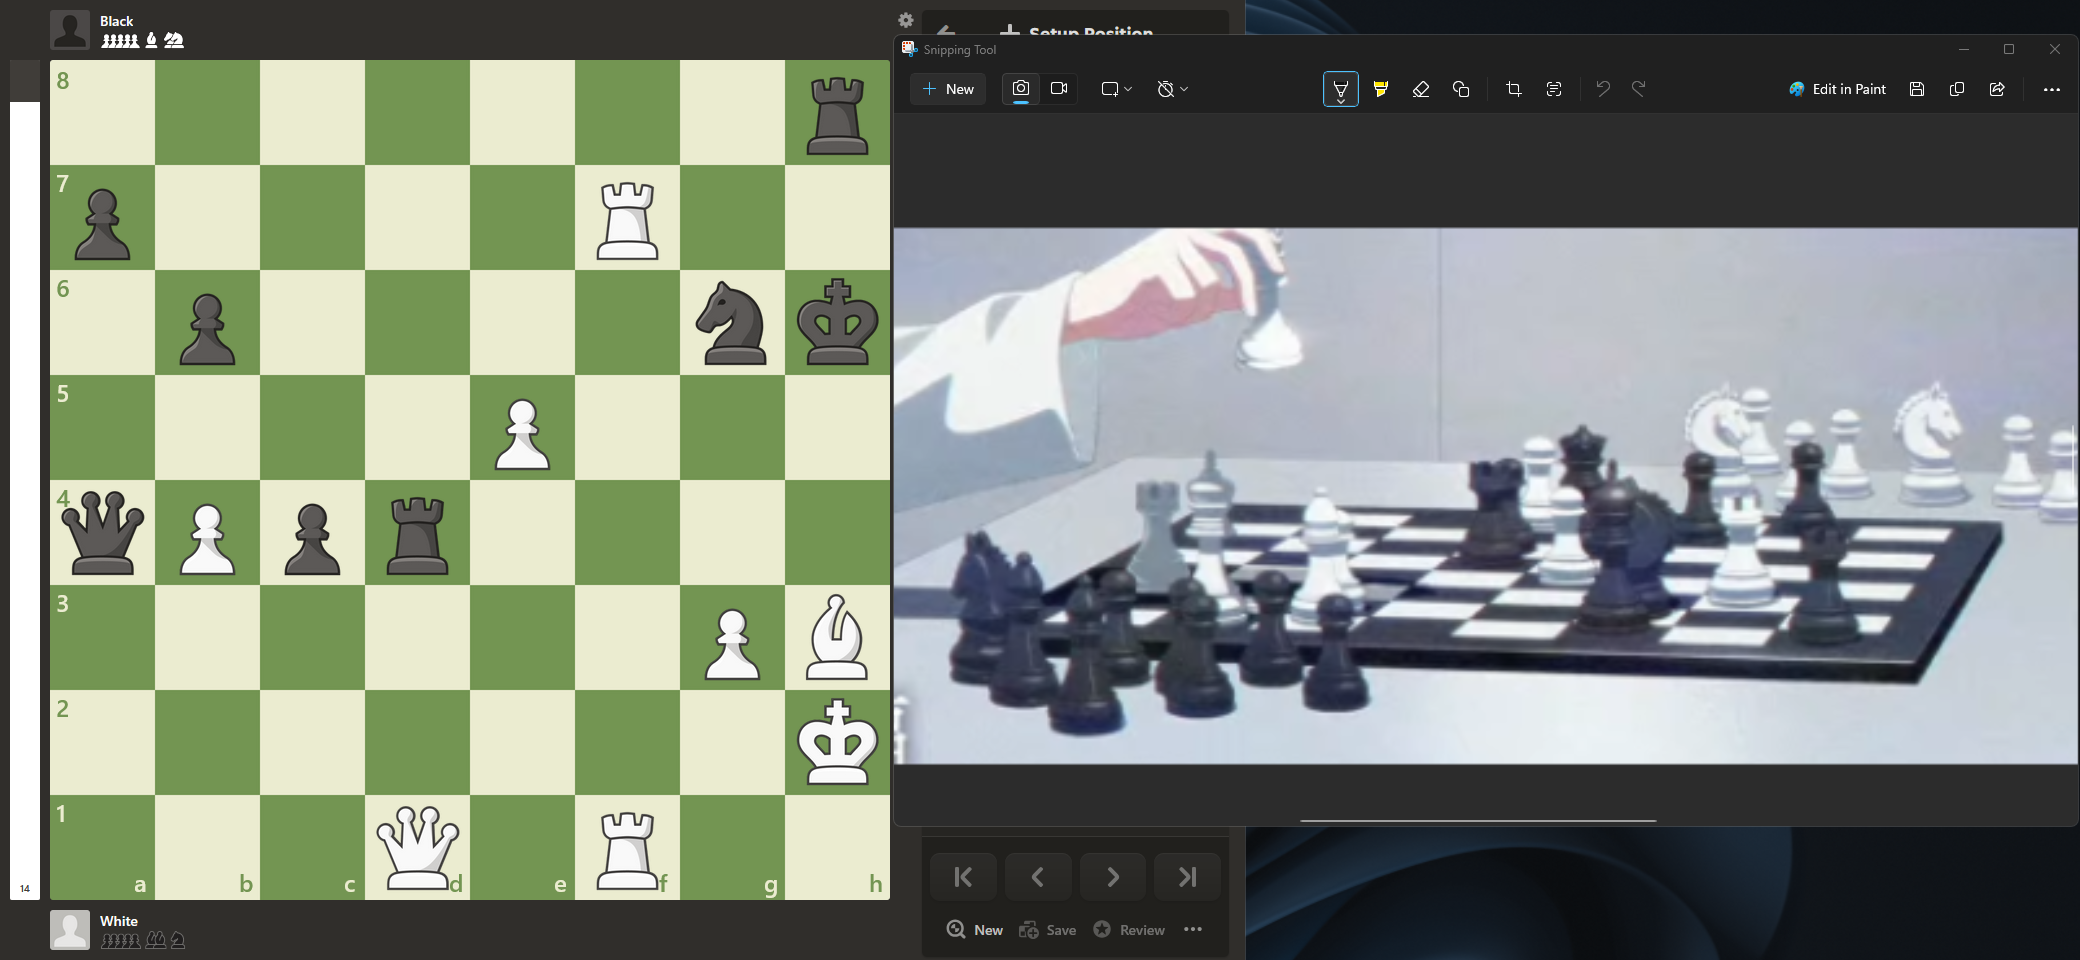The height and width of the screenshot is (960, 2080).
Task: Open the See more menu in Snipping Tool
Action: click(x=2052, y=89)
